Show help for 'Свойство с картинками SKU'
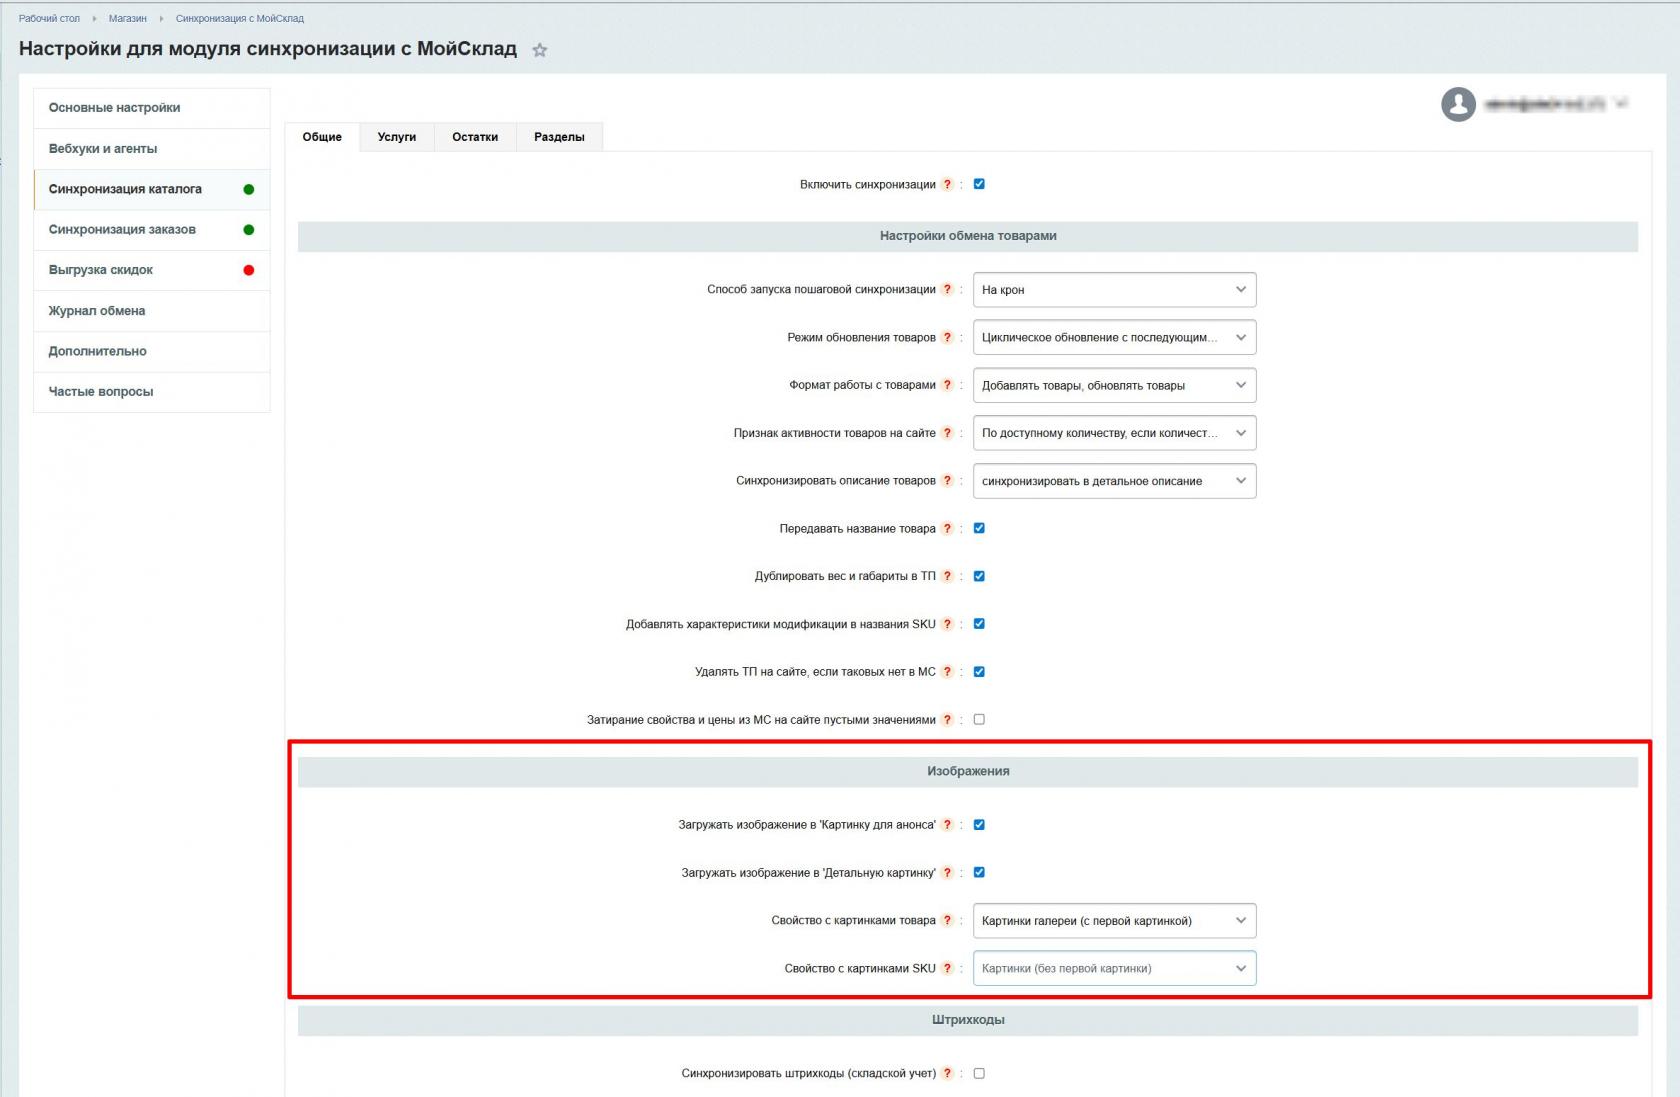The height and width of the screenshot is (1097, 1680). 948,969
